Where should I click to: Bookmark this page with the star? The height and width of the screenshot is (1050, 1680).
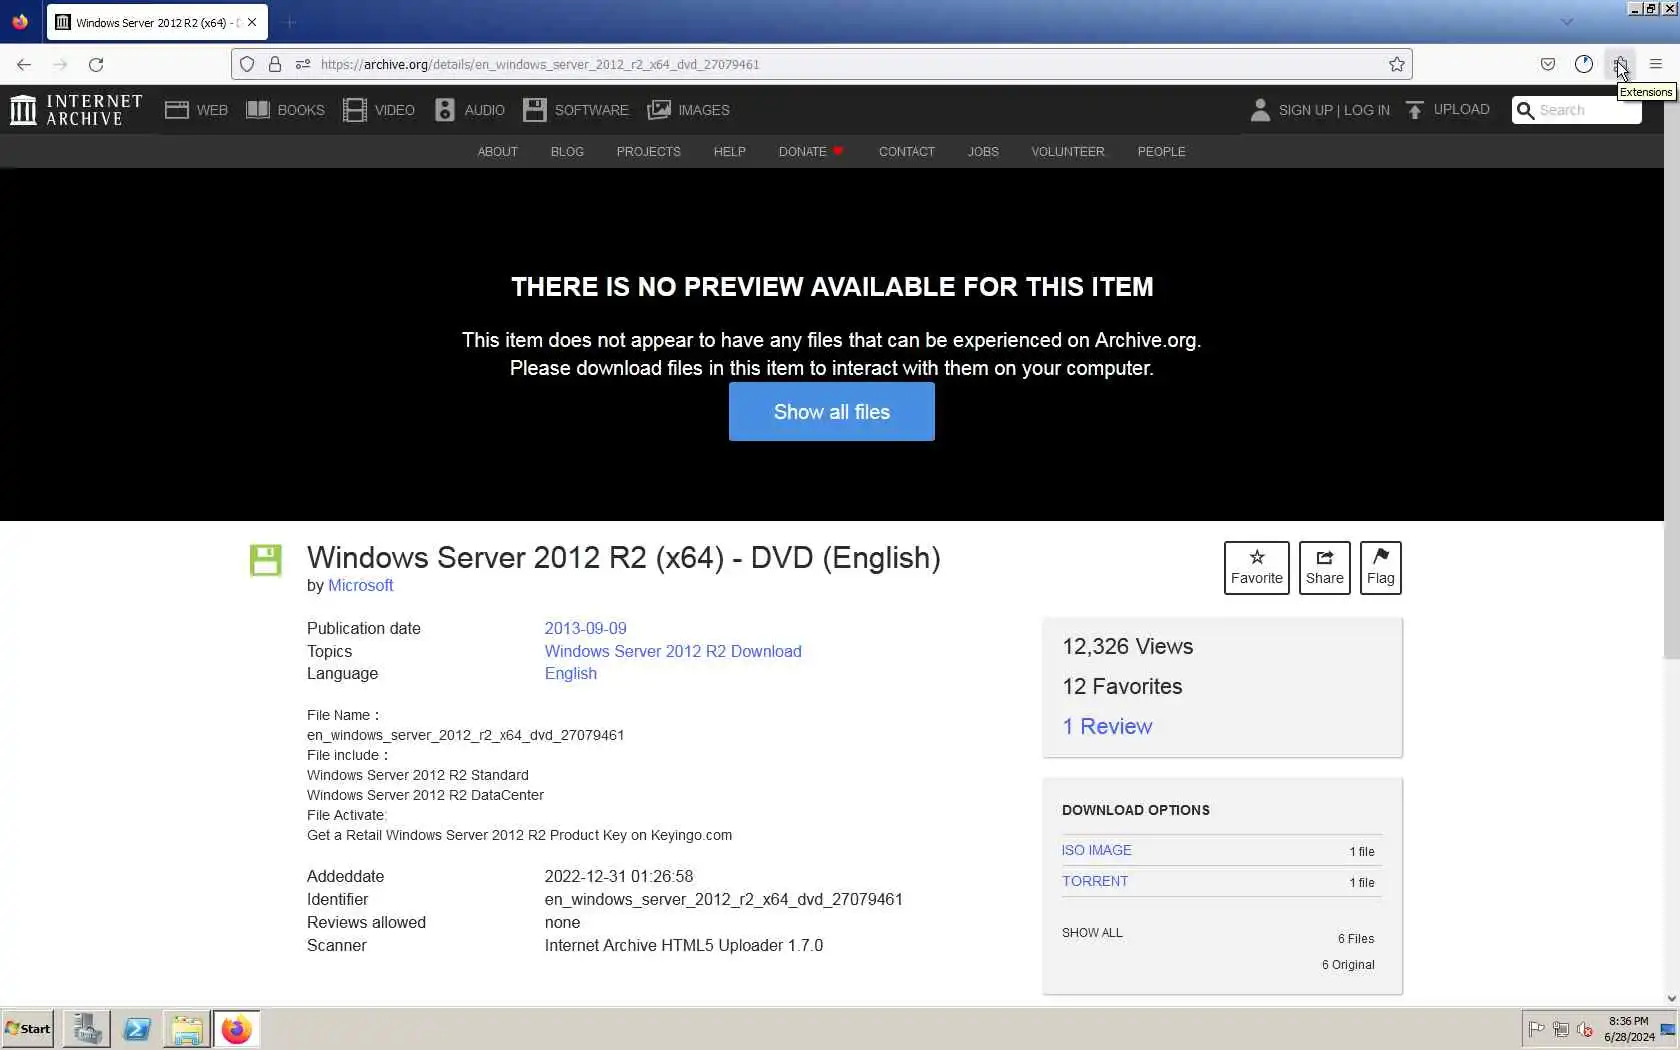[x=1397, y=64]
